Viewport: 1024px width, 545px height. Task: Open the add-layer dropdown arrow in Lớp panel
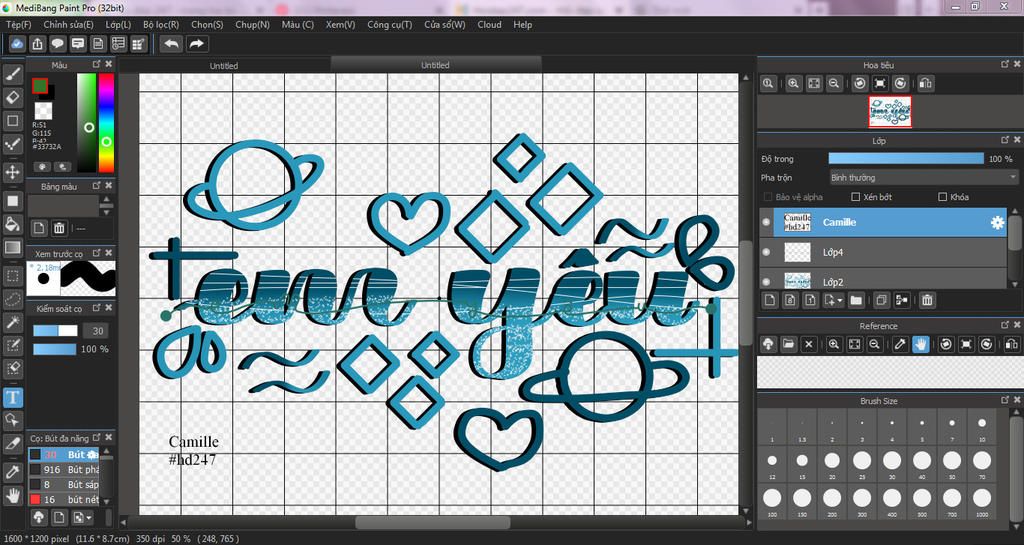click(x=839, y=300)
